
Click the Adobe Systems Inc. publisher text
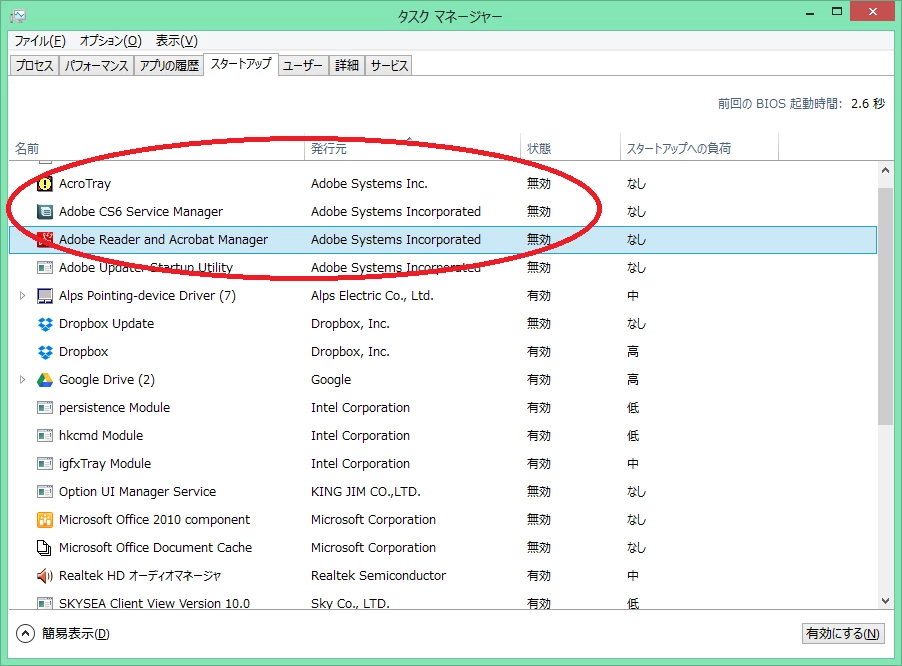[369, 184]
